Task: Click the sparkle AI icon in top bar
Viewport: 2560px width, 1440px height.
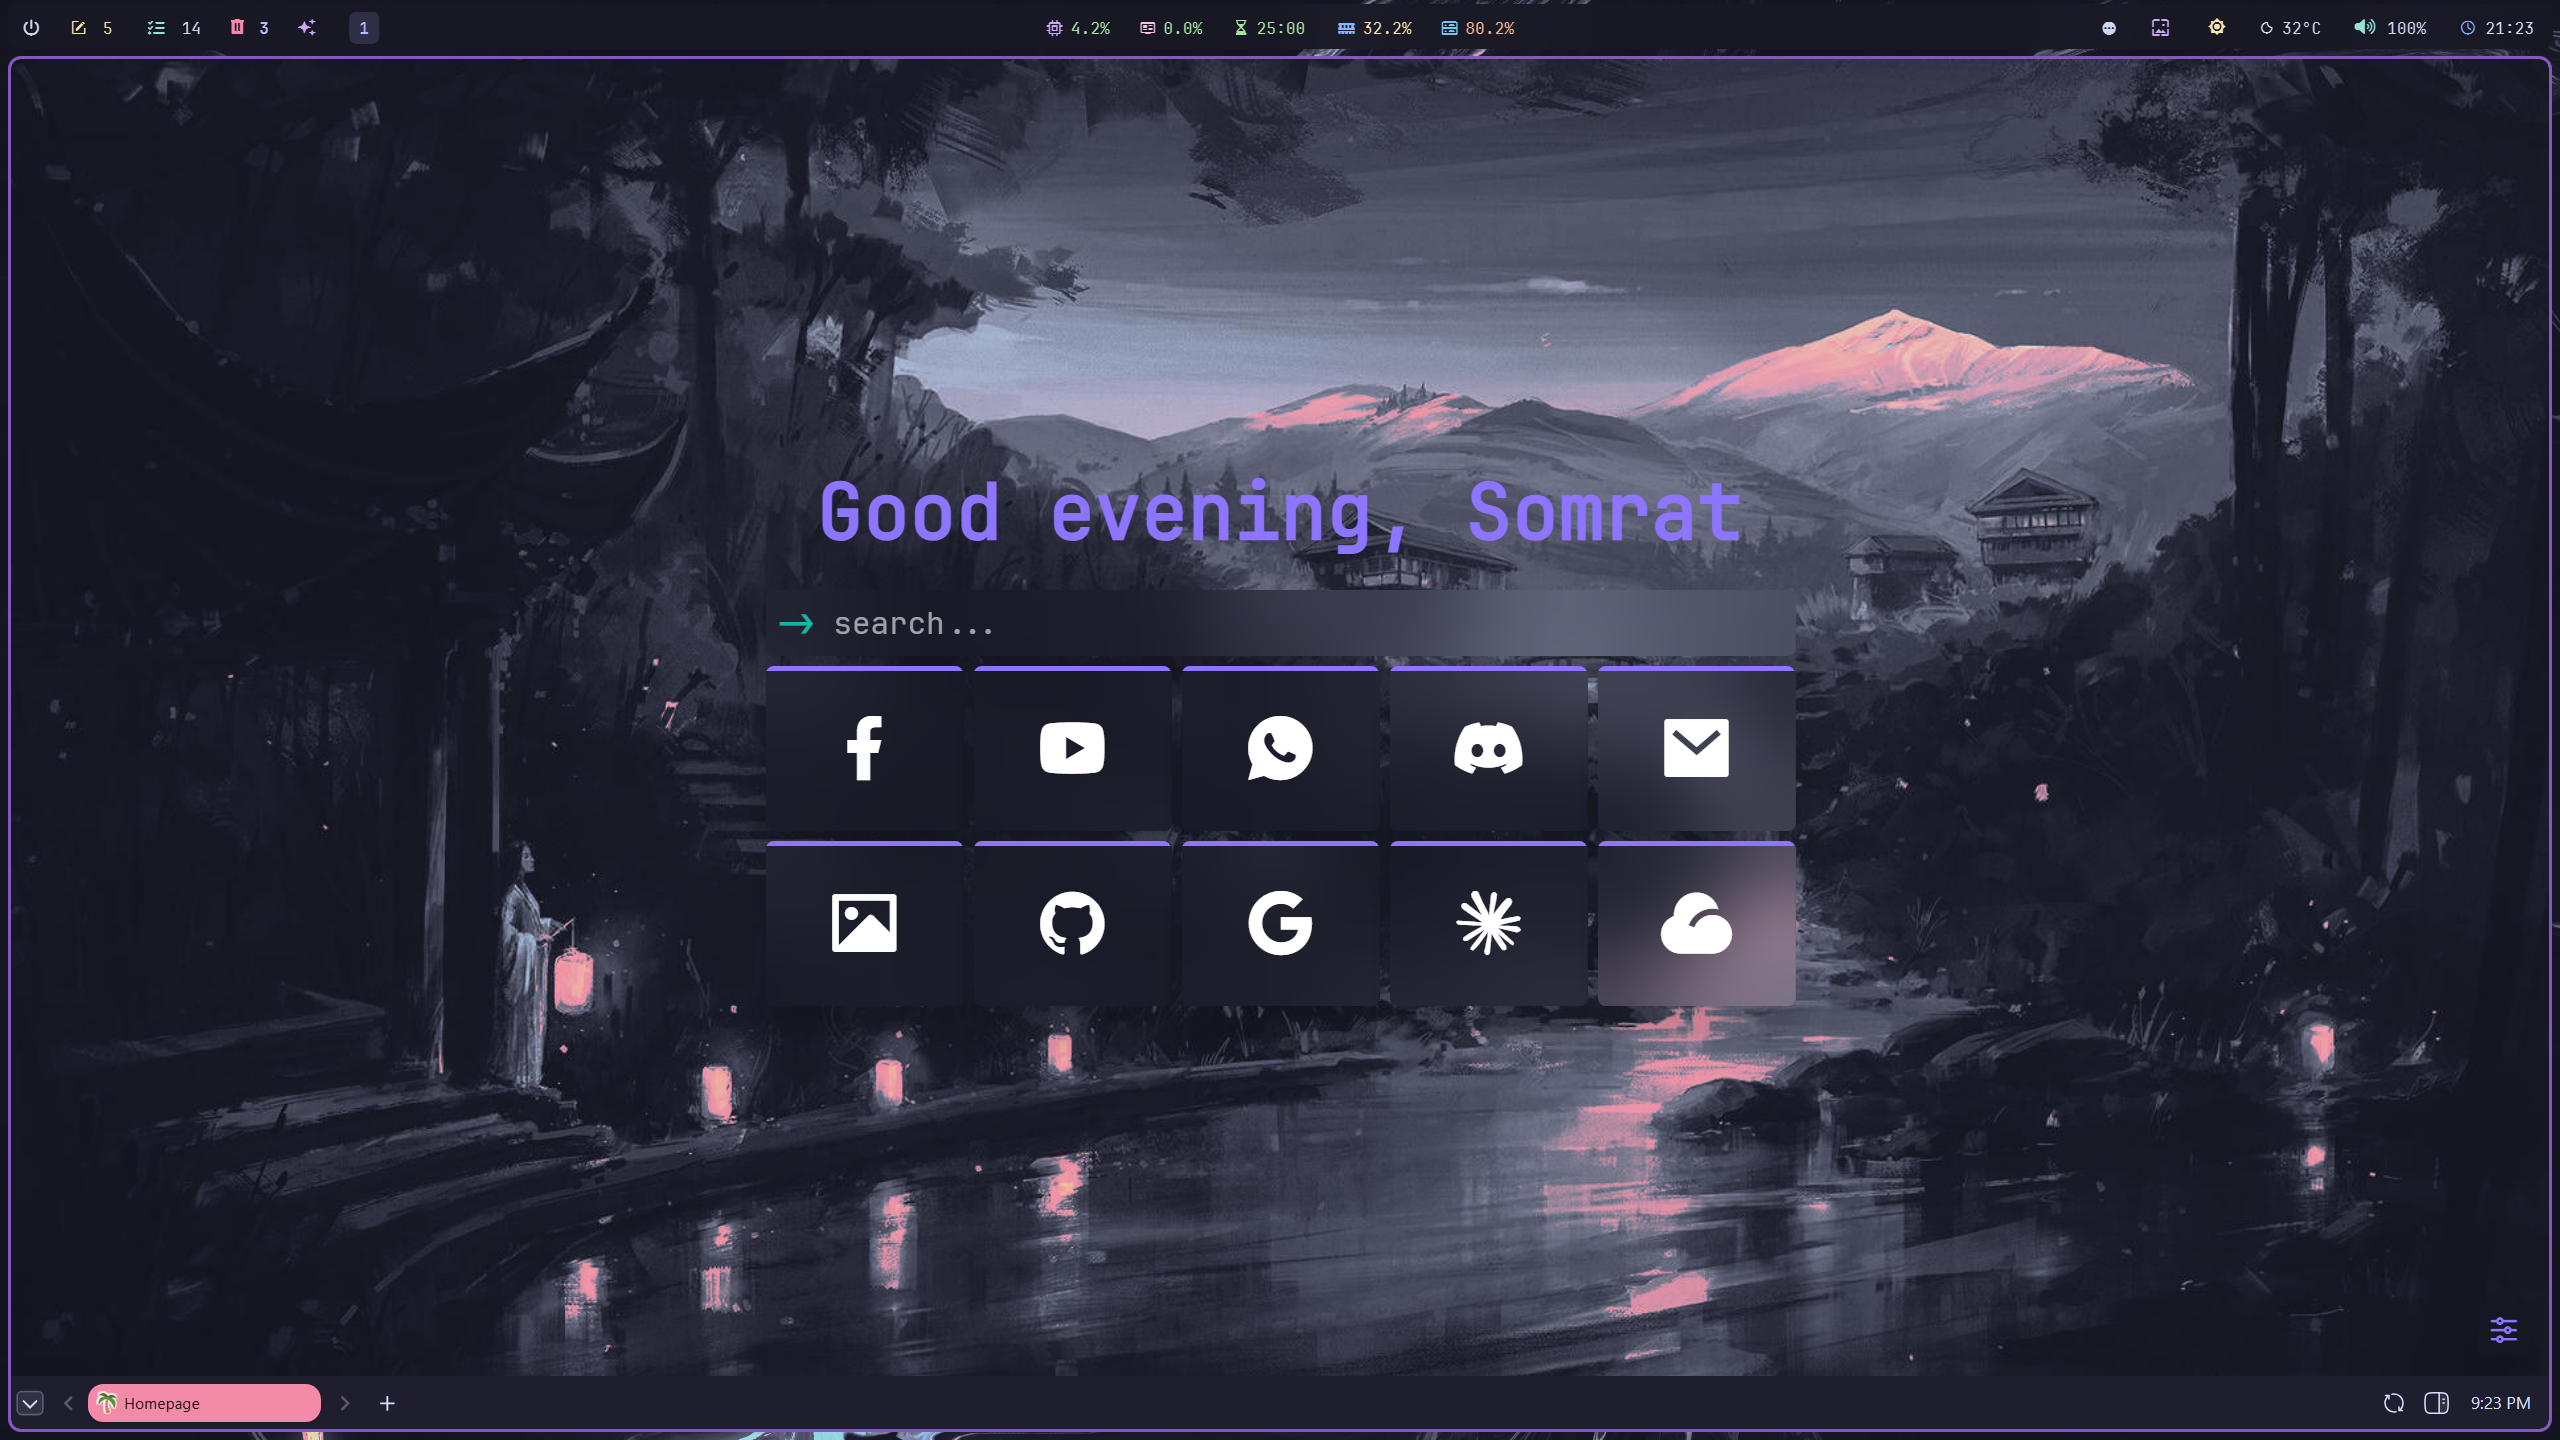Action: (307, 28)
